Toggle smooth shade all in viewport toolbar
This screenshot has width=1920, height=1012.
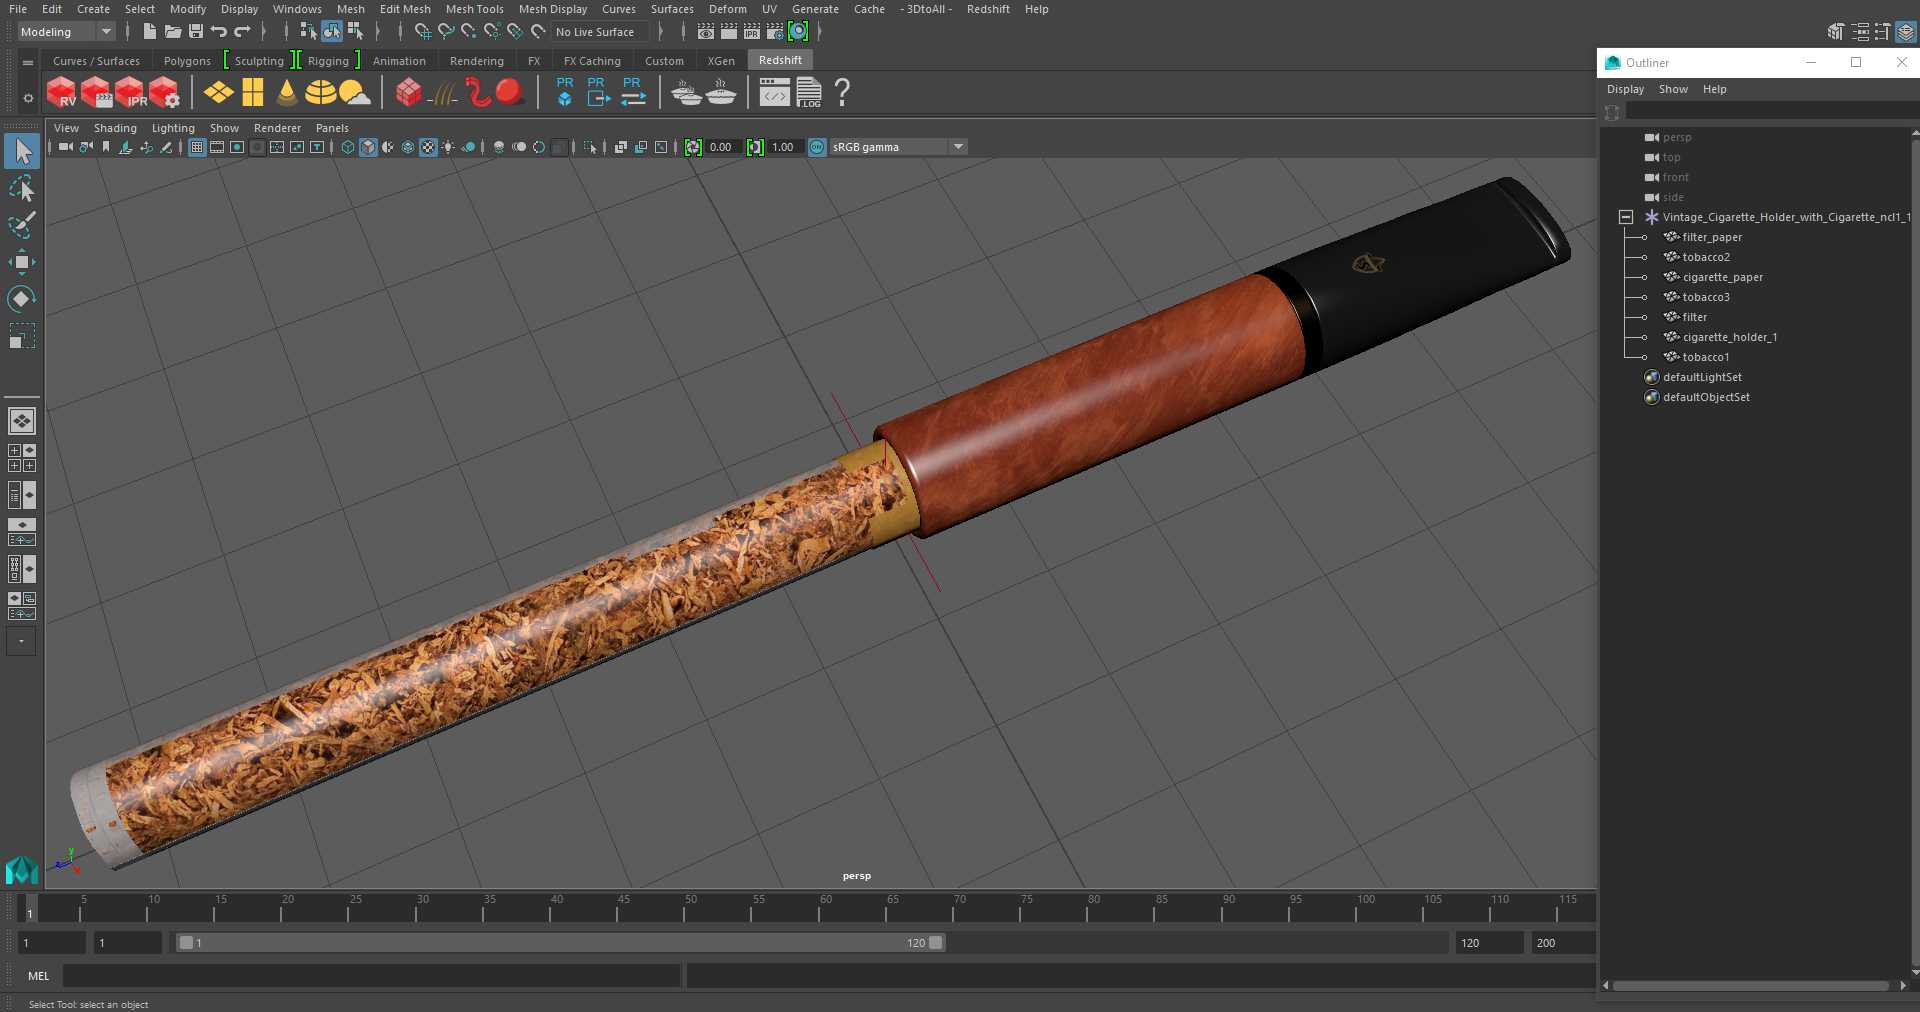pos(368,147)
